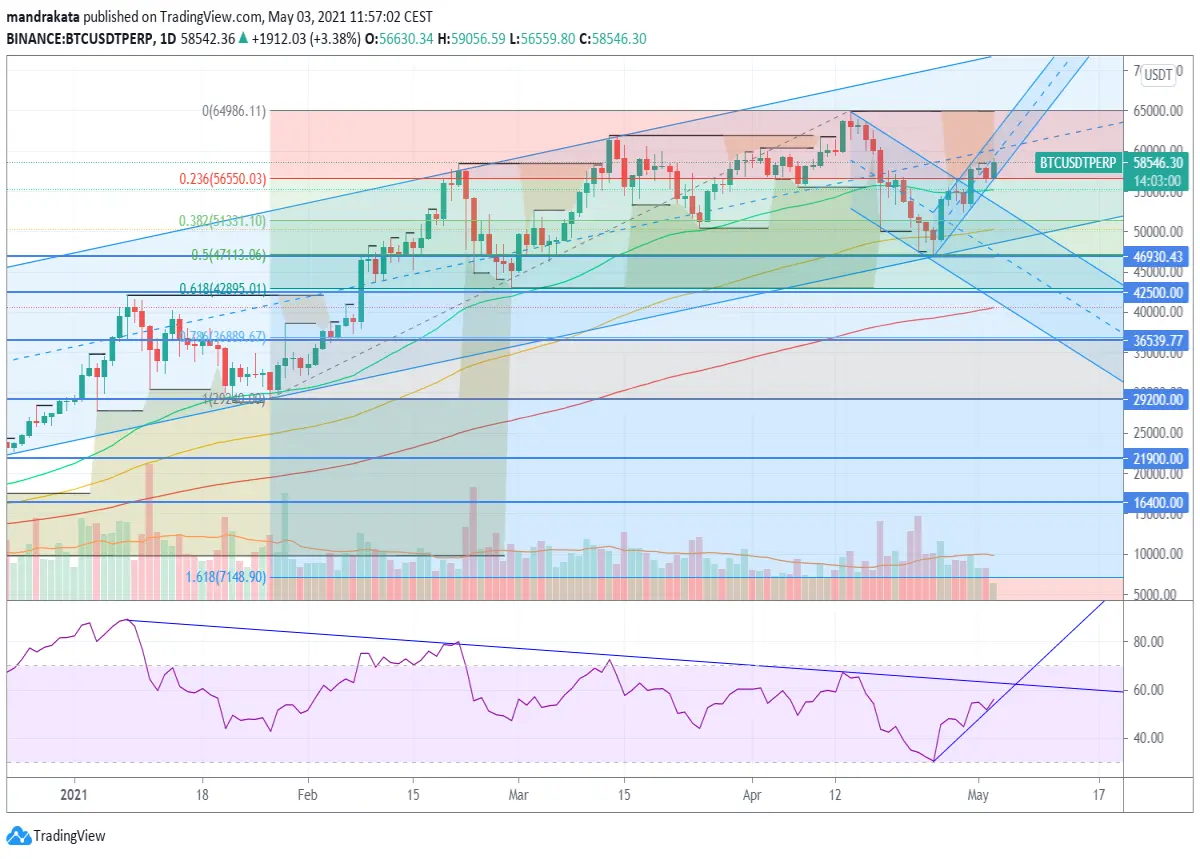Click the Fibonacci 0.382(51331.10) level label

tap(223, 221)
